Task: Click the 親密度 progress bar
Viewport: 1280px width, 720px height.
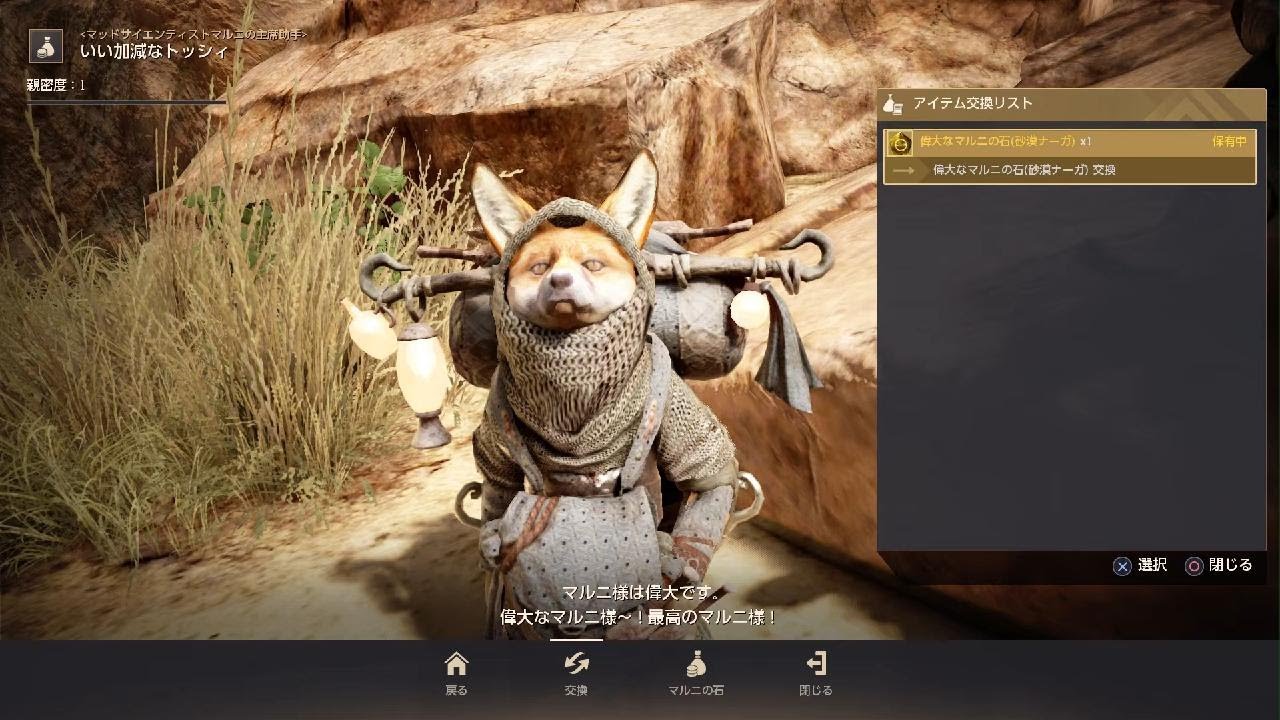Action: [x=126, y=103]
